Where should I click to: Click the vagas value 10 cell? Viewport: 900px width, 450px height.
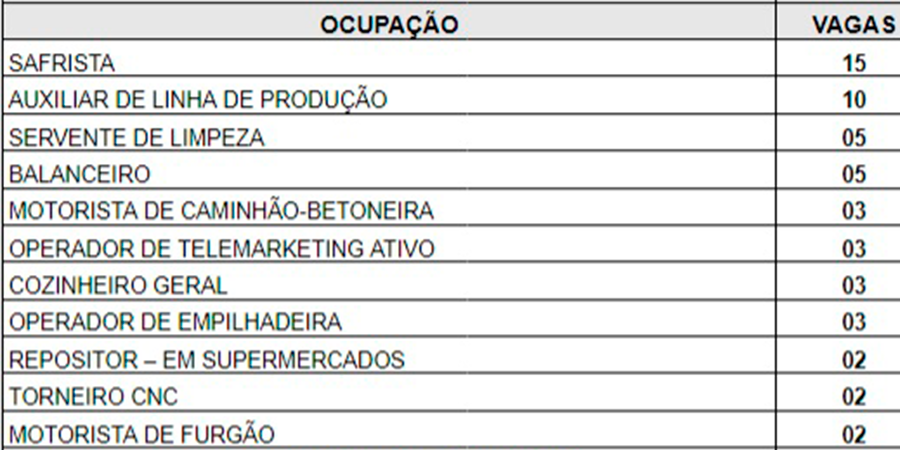click(854, 99)
